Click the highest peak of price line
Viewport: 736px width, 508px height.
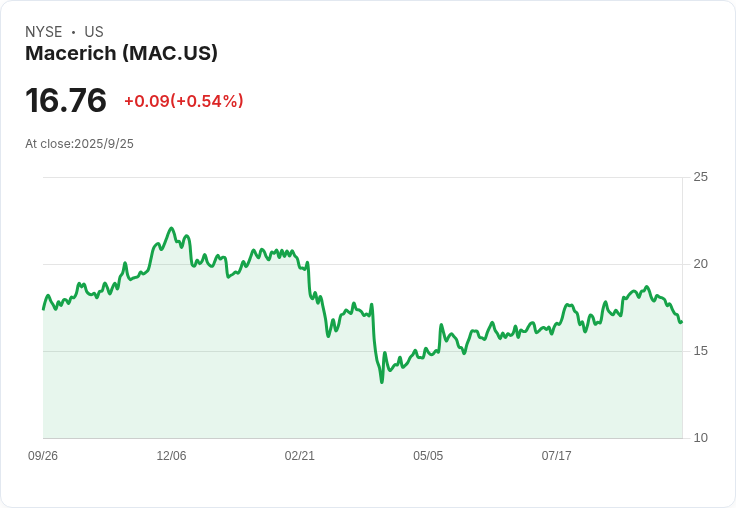pyautogui.click(x=172, y=229)
